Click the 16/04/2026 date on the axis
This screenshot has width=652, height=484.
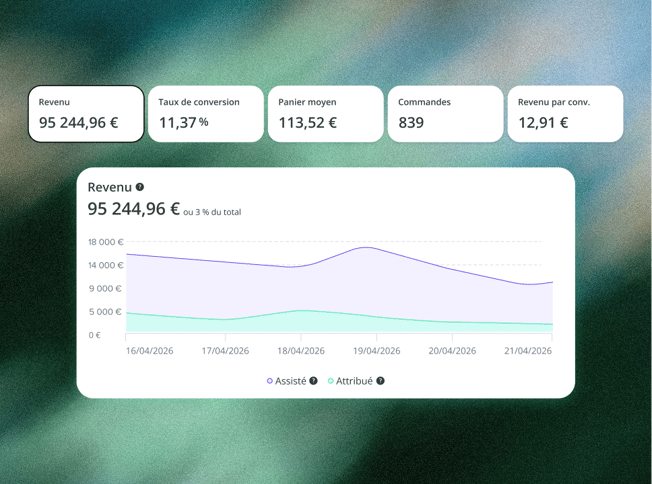point(150,351)
